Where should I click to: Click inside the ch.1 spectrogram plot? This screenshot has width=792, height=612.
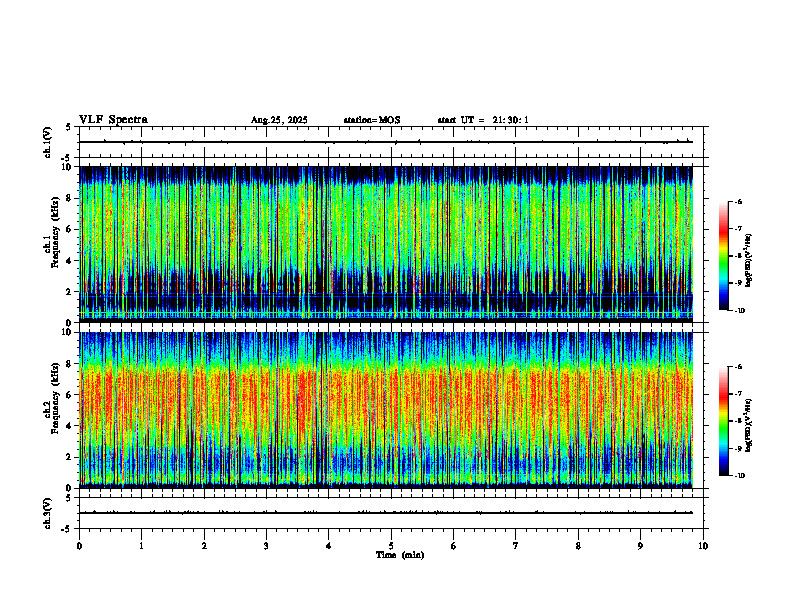[386, 244]
